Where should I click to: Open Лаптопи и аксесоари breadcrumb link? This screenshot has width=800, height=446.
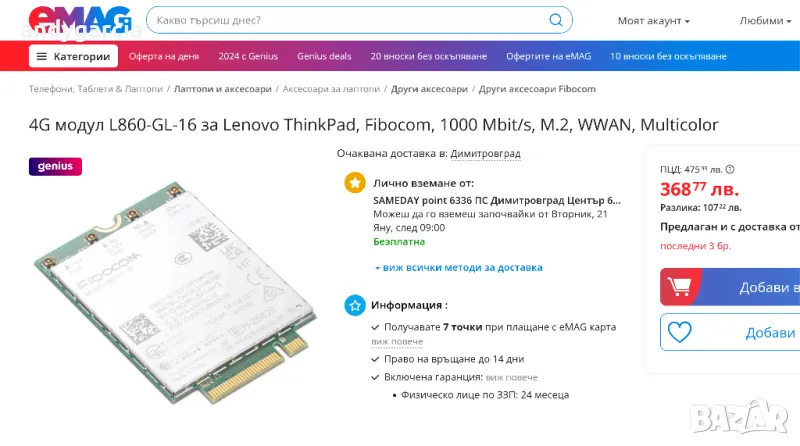222,89
